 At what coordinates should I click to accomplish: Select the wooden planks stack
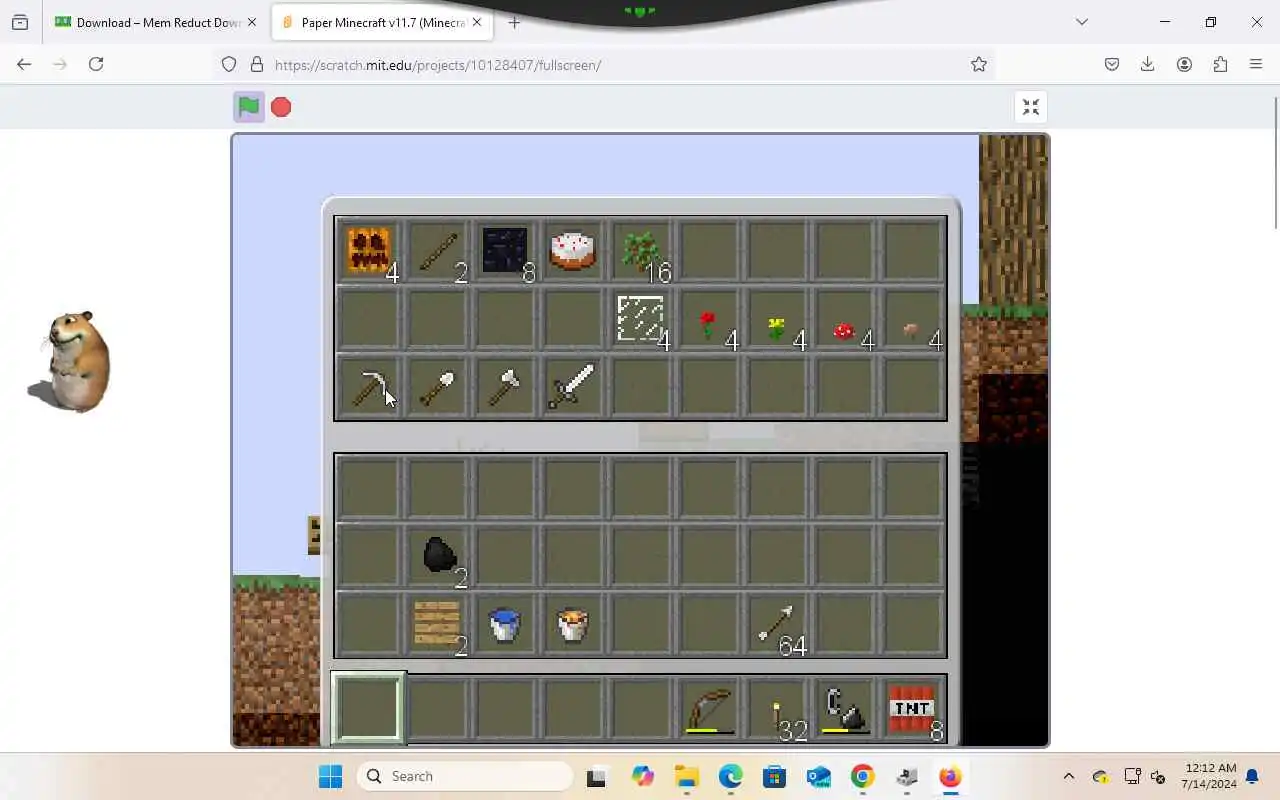437,624
